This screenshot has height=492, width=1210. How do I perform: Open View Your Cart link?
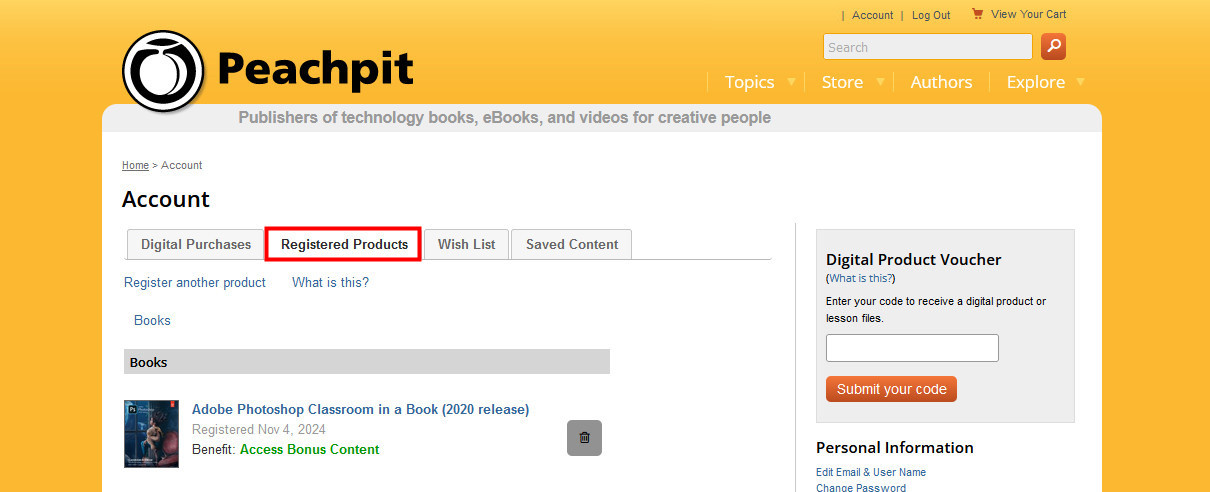click(1028, 14)
